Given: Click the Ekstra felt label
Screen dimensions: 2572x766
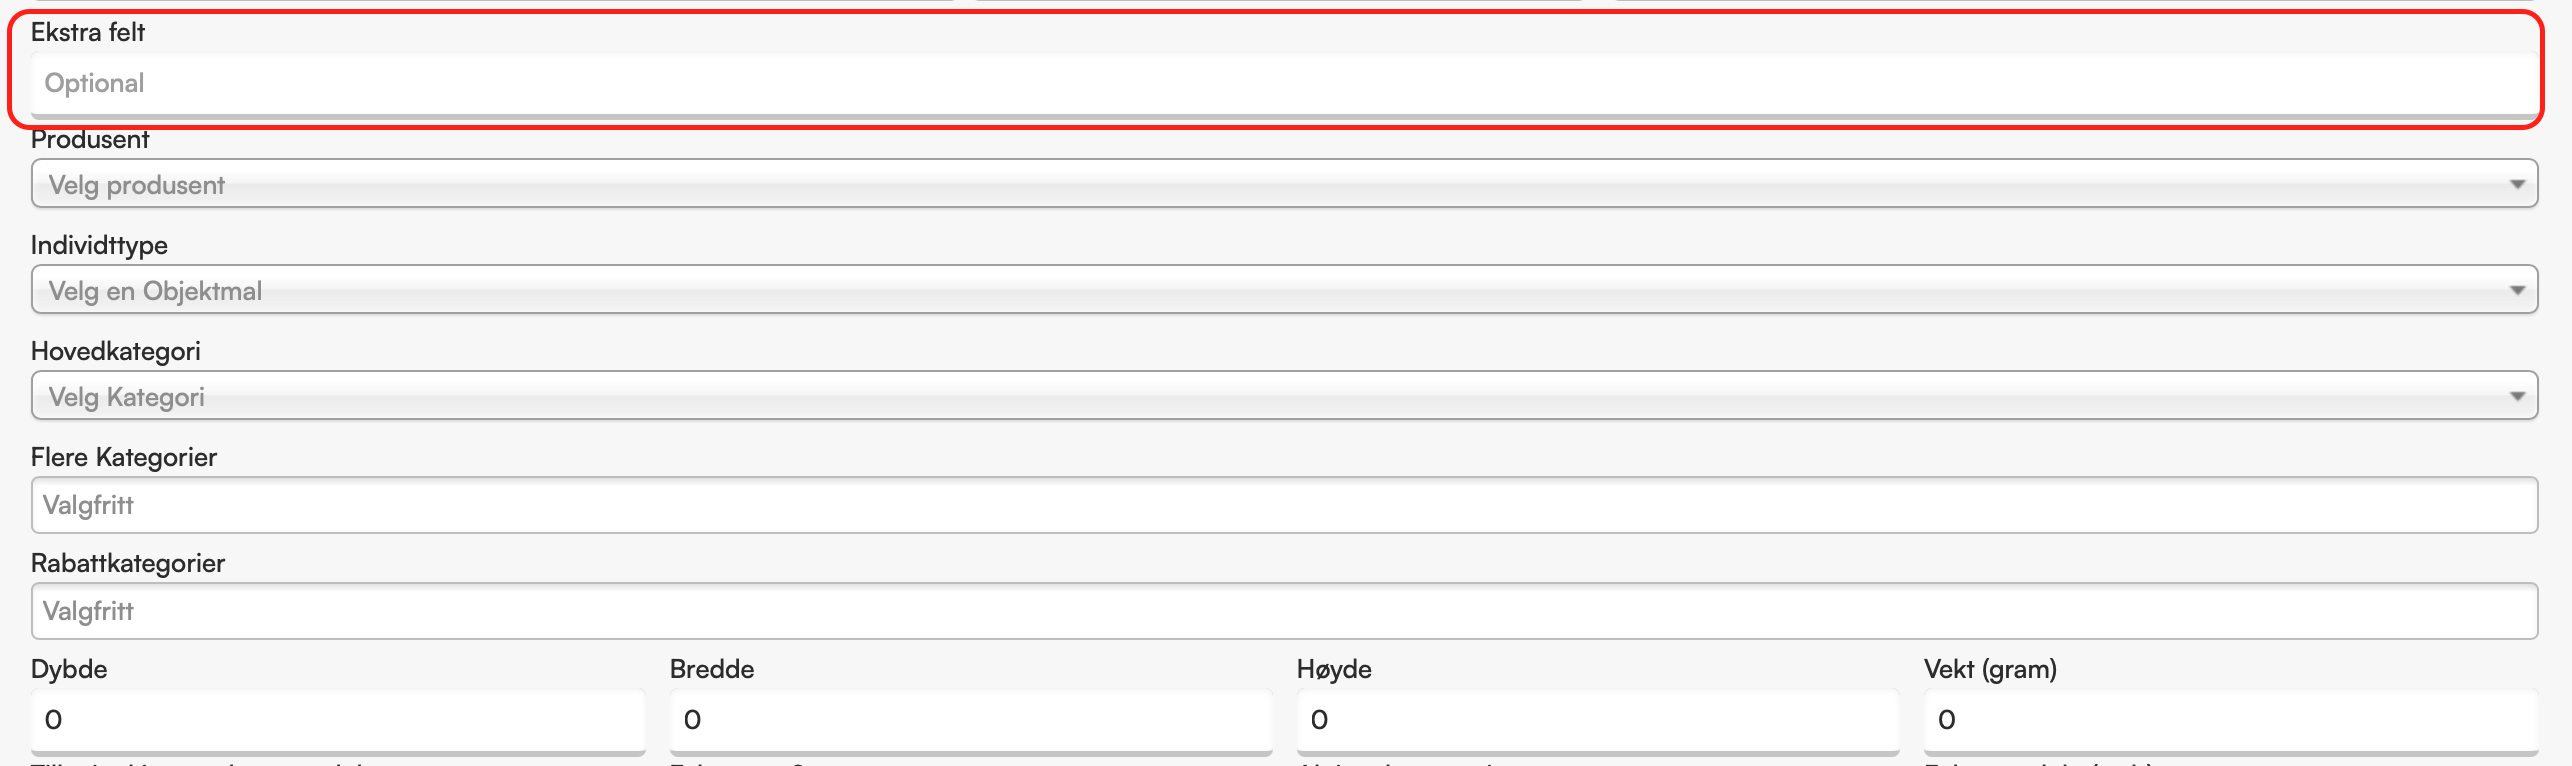Looking at the screenshot, I should click(x=88, y=32).
